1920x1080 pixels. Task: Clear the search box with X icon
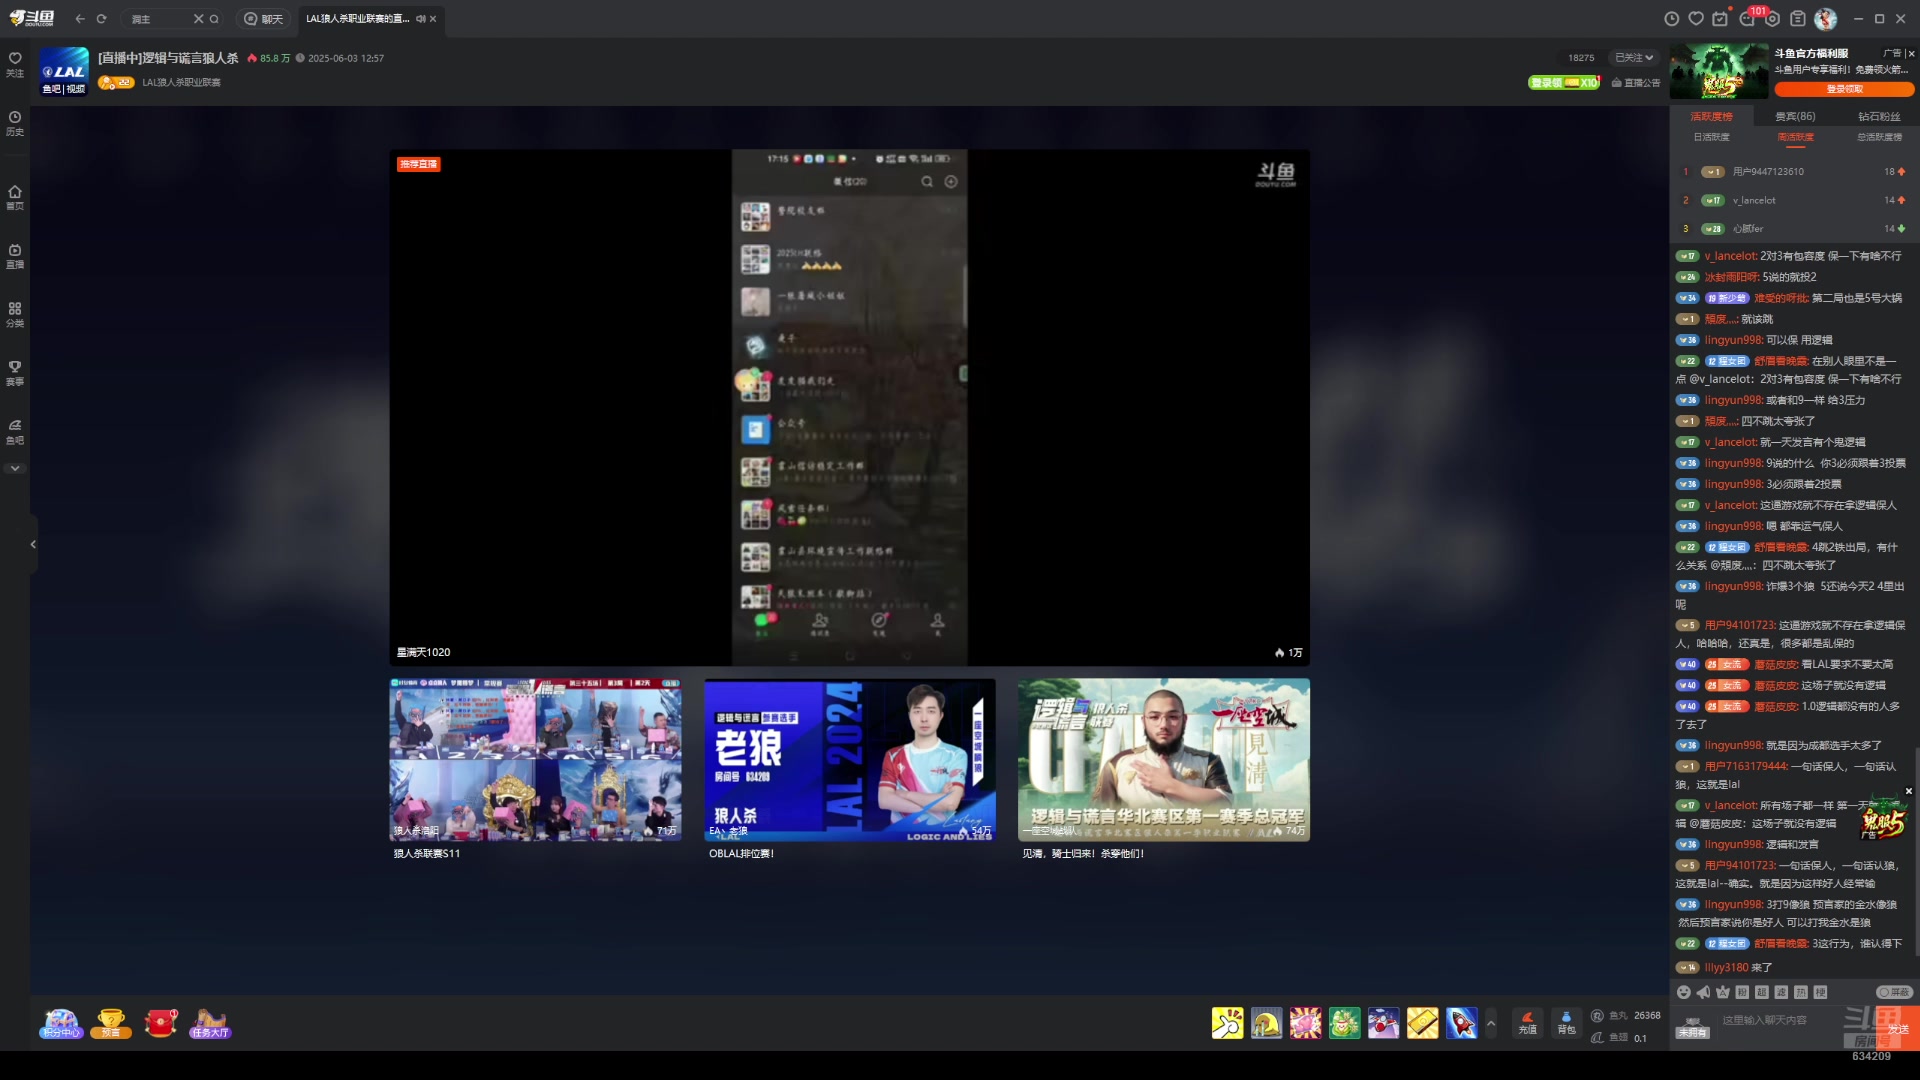[198, 19]
